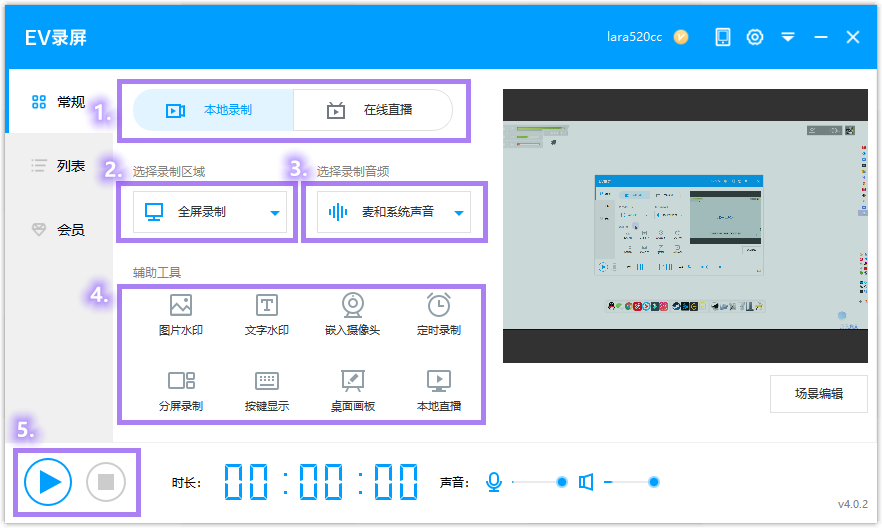The image size is (882, 528).
Task: Click the lara520cc account name
Action: pyautogui.click(x=634, y=37)
